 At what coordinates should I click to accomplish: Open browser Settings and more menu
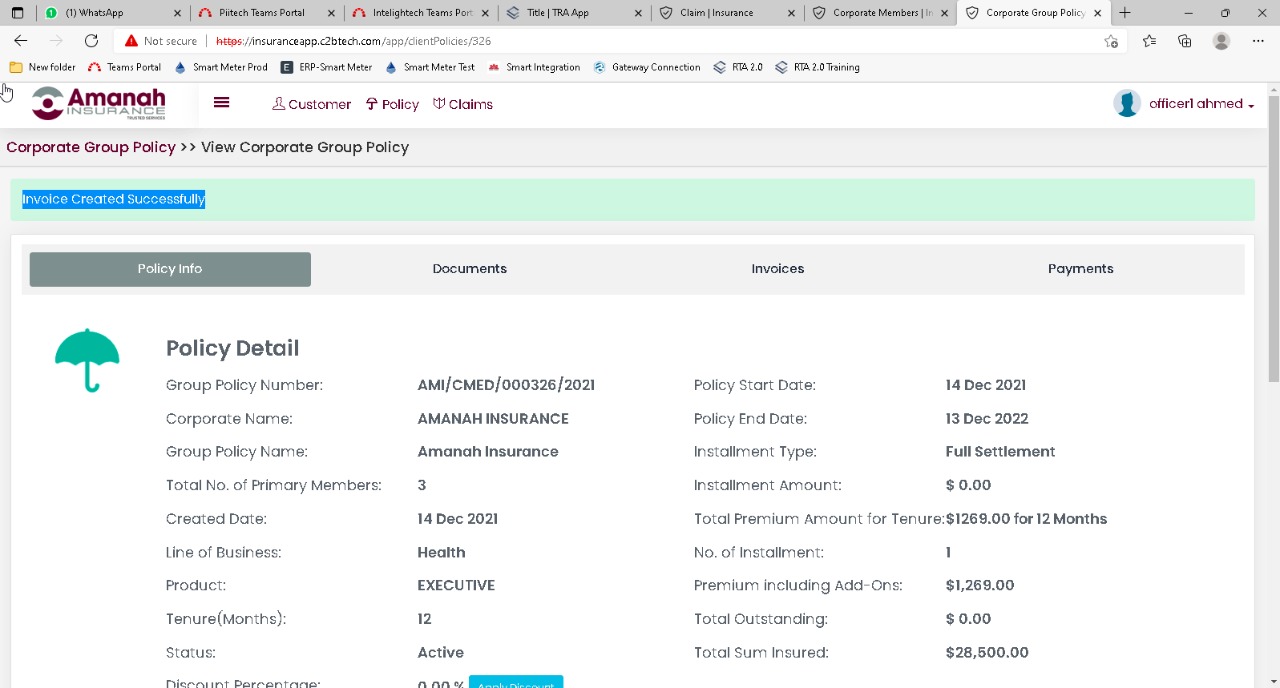coord(1258,41)
